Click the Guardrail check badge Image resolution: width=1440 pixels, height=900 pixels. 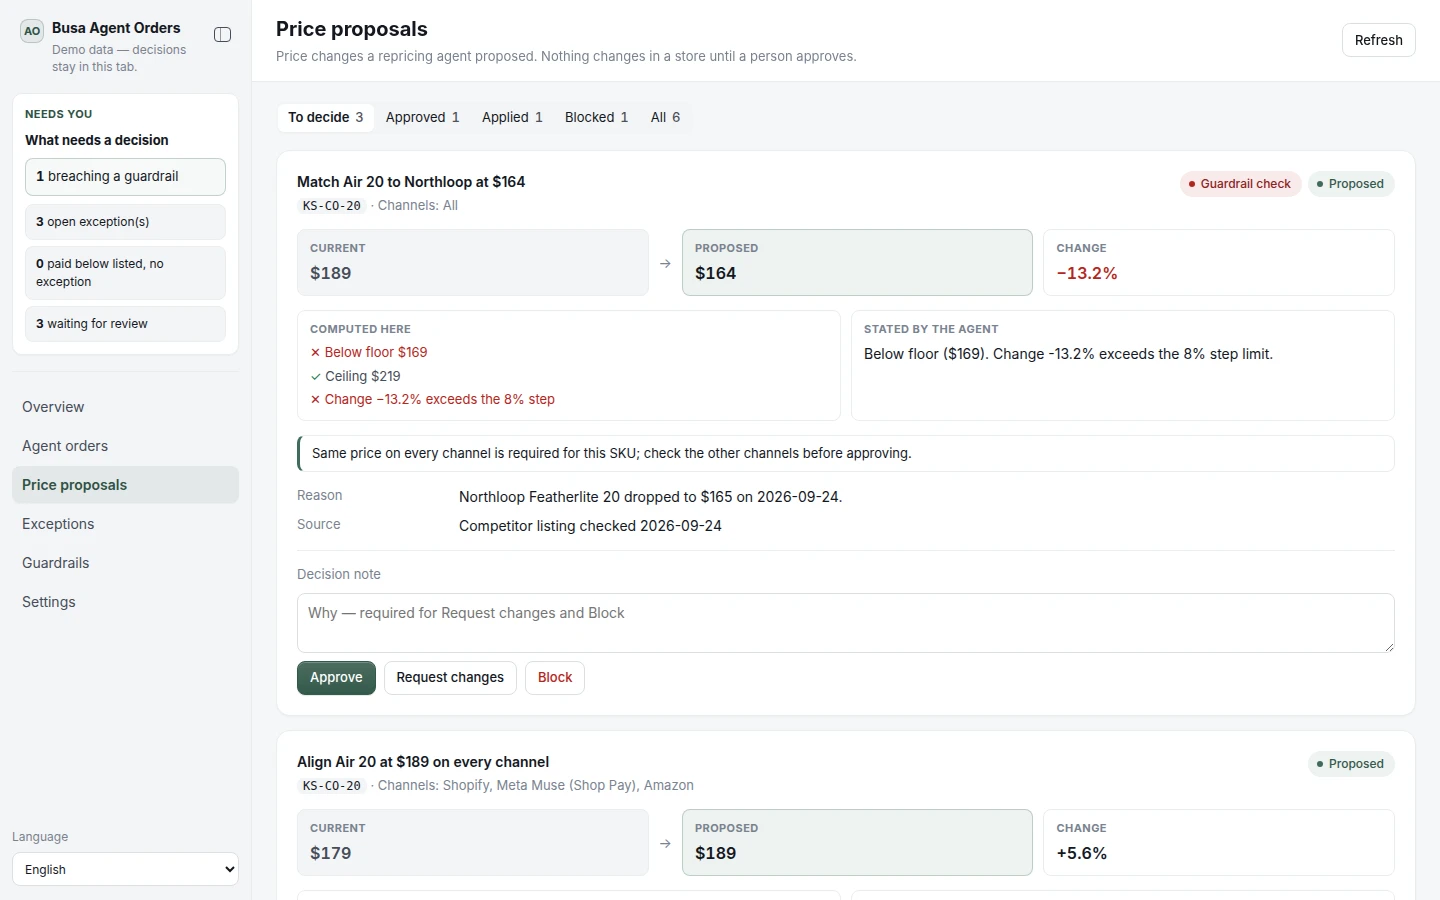(1240, 184)
